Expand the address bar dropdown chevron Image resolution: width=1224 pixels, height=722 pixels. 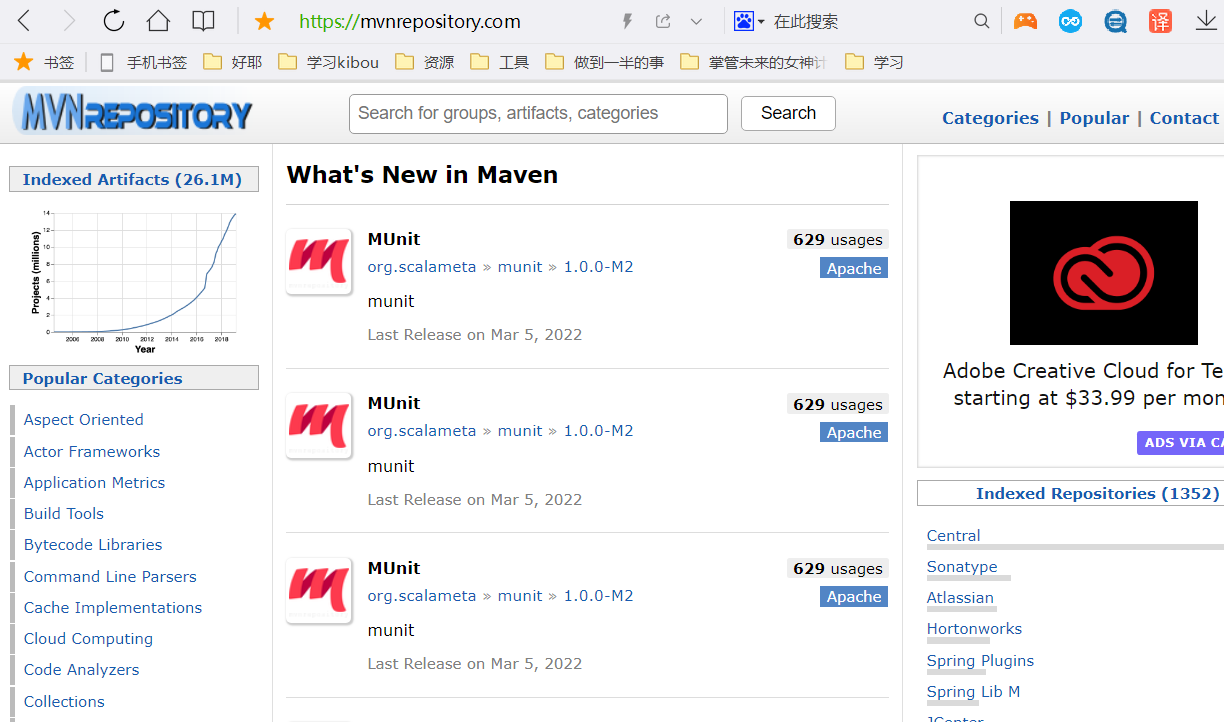click(x=697, y=21)
